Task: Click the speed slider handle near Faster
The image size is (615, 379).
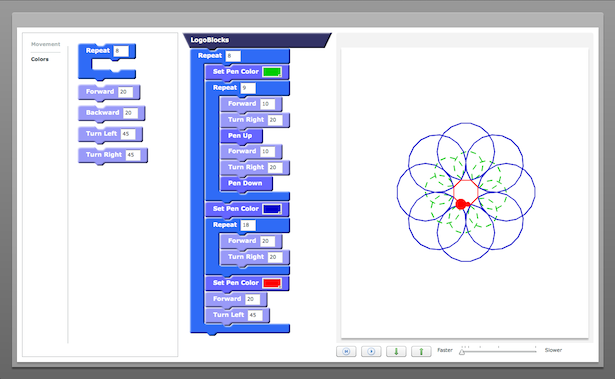Action: click(462, 352)
